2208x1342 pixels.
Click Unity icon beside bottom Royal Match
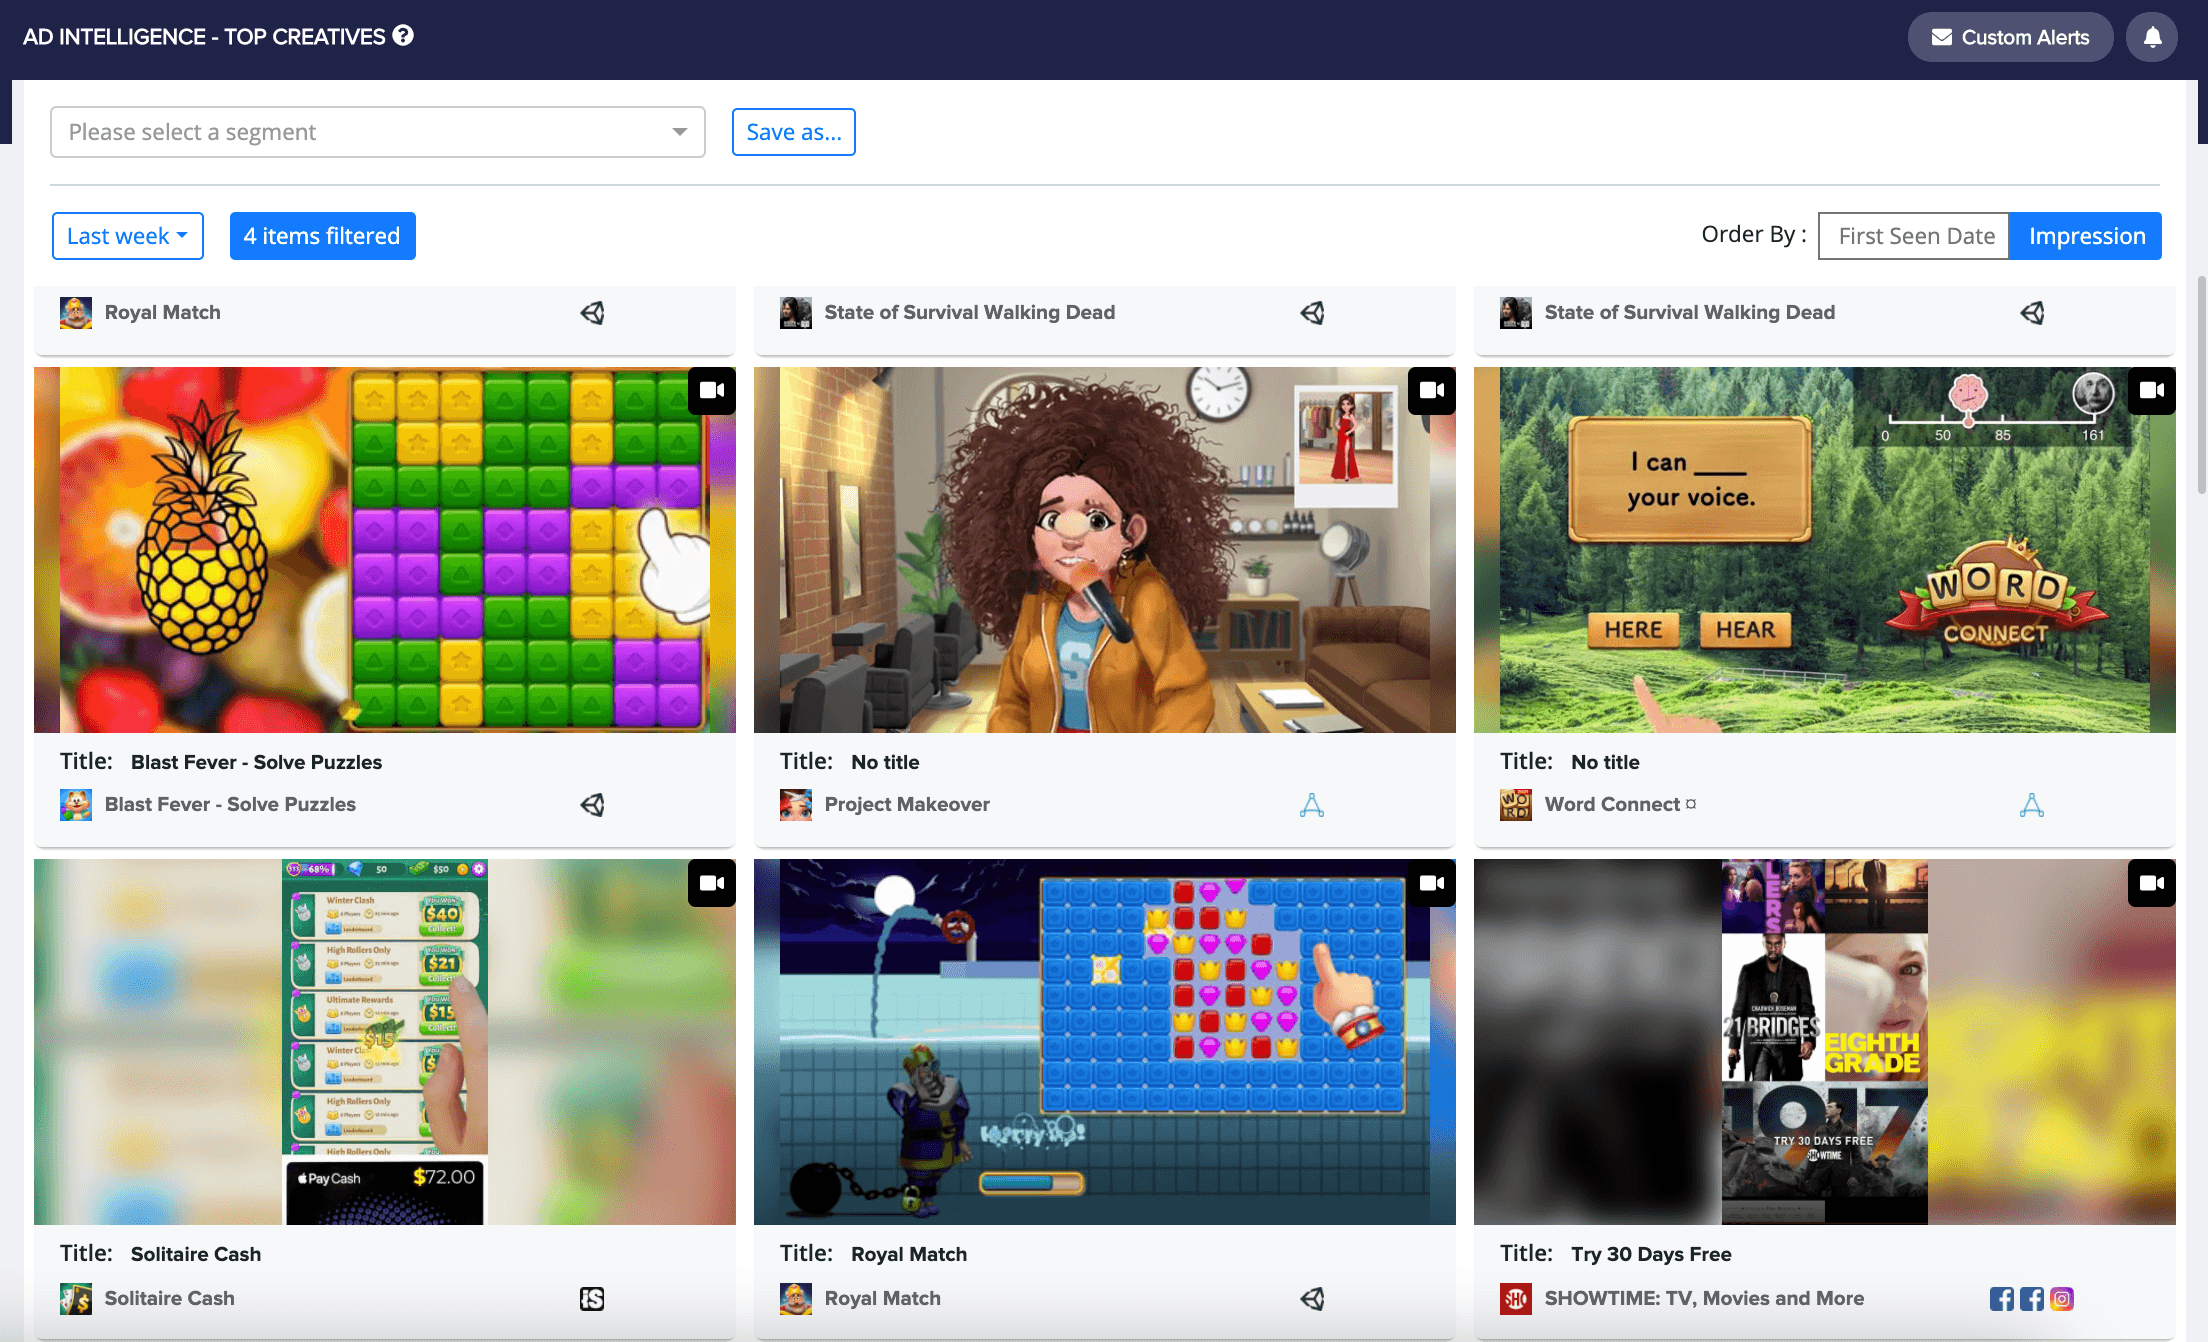coord(1312,1299)
